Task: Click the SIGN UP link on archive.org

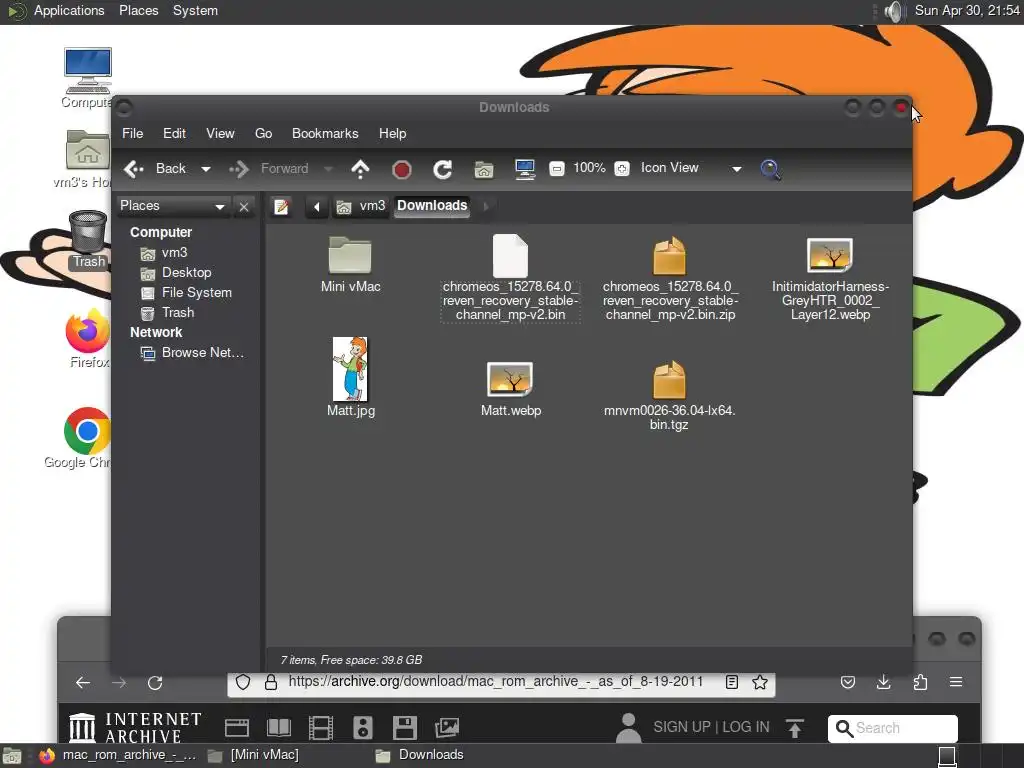Action: [x=682, y=727]
